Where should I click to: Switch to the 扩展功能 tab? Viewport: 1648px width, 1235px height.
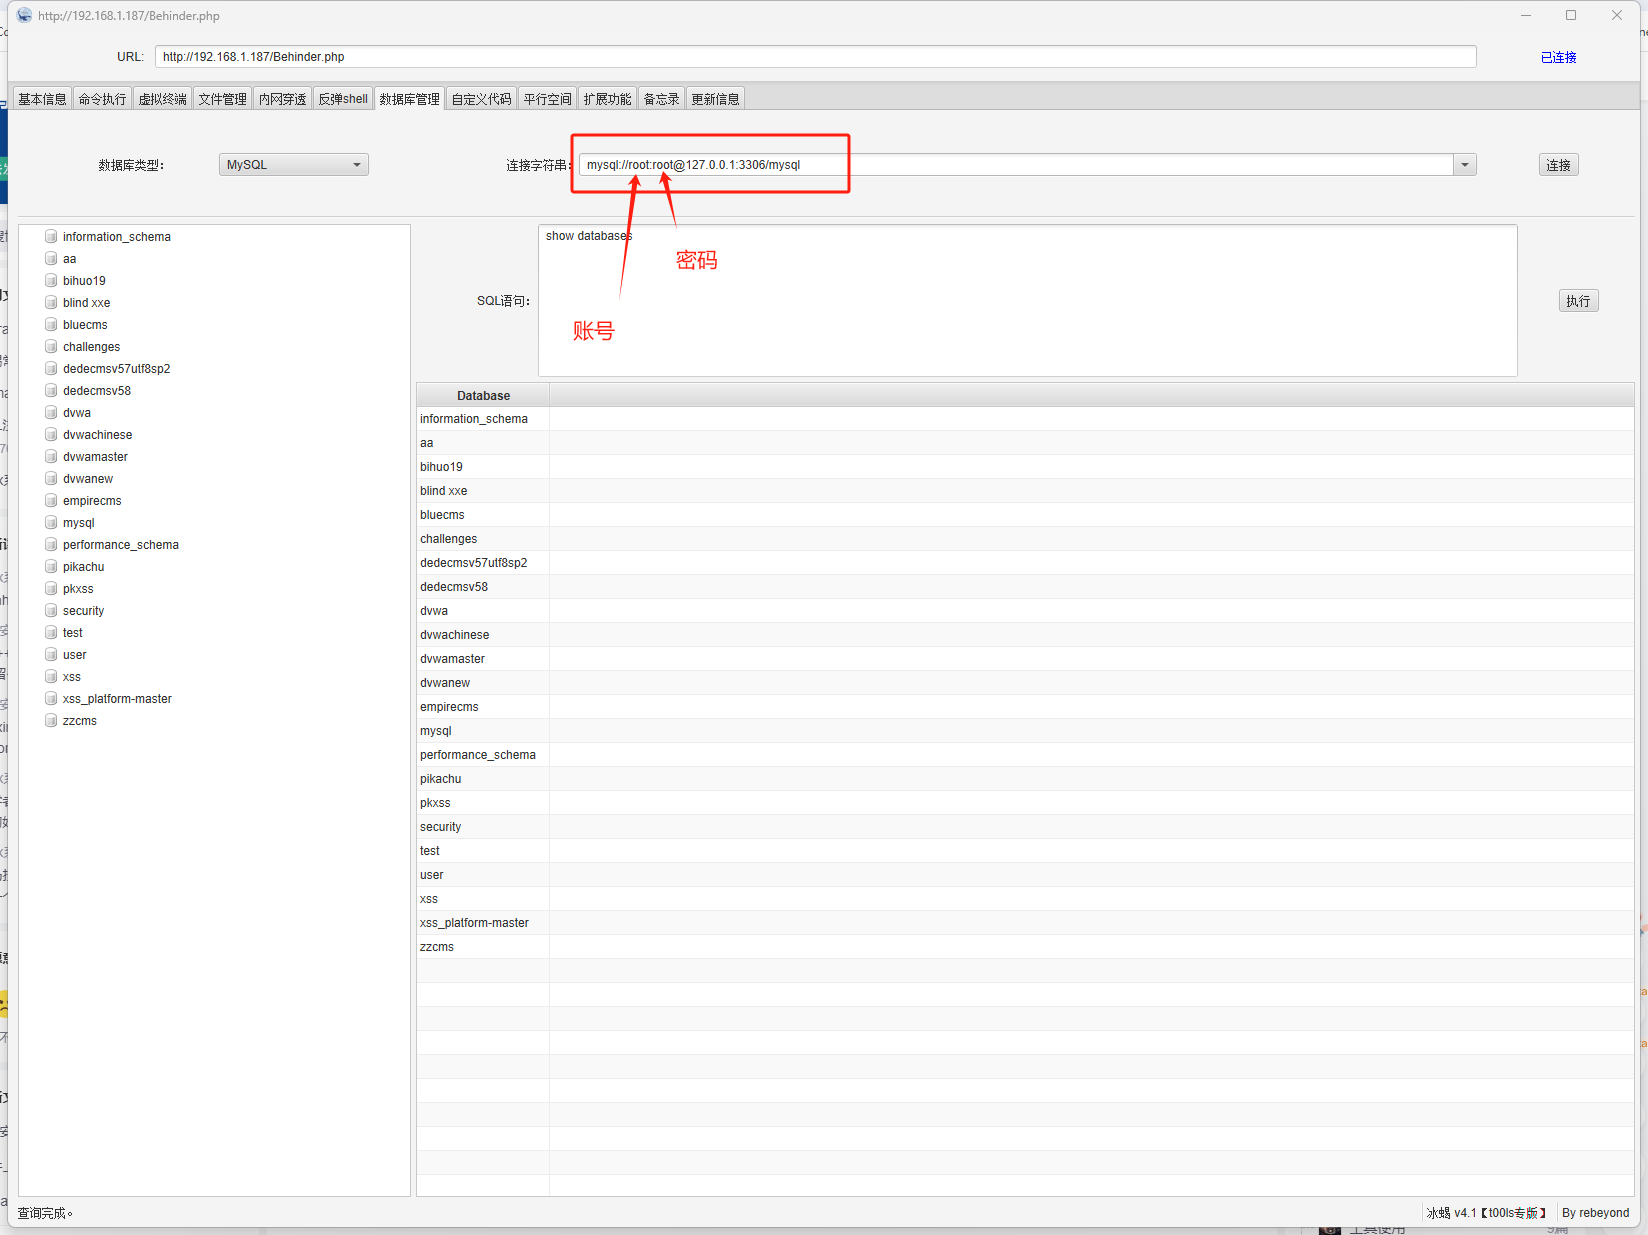(607, 99)
